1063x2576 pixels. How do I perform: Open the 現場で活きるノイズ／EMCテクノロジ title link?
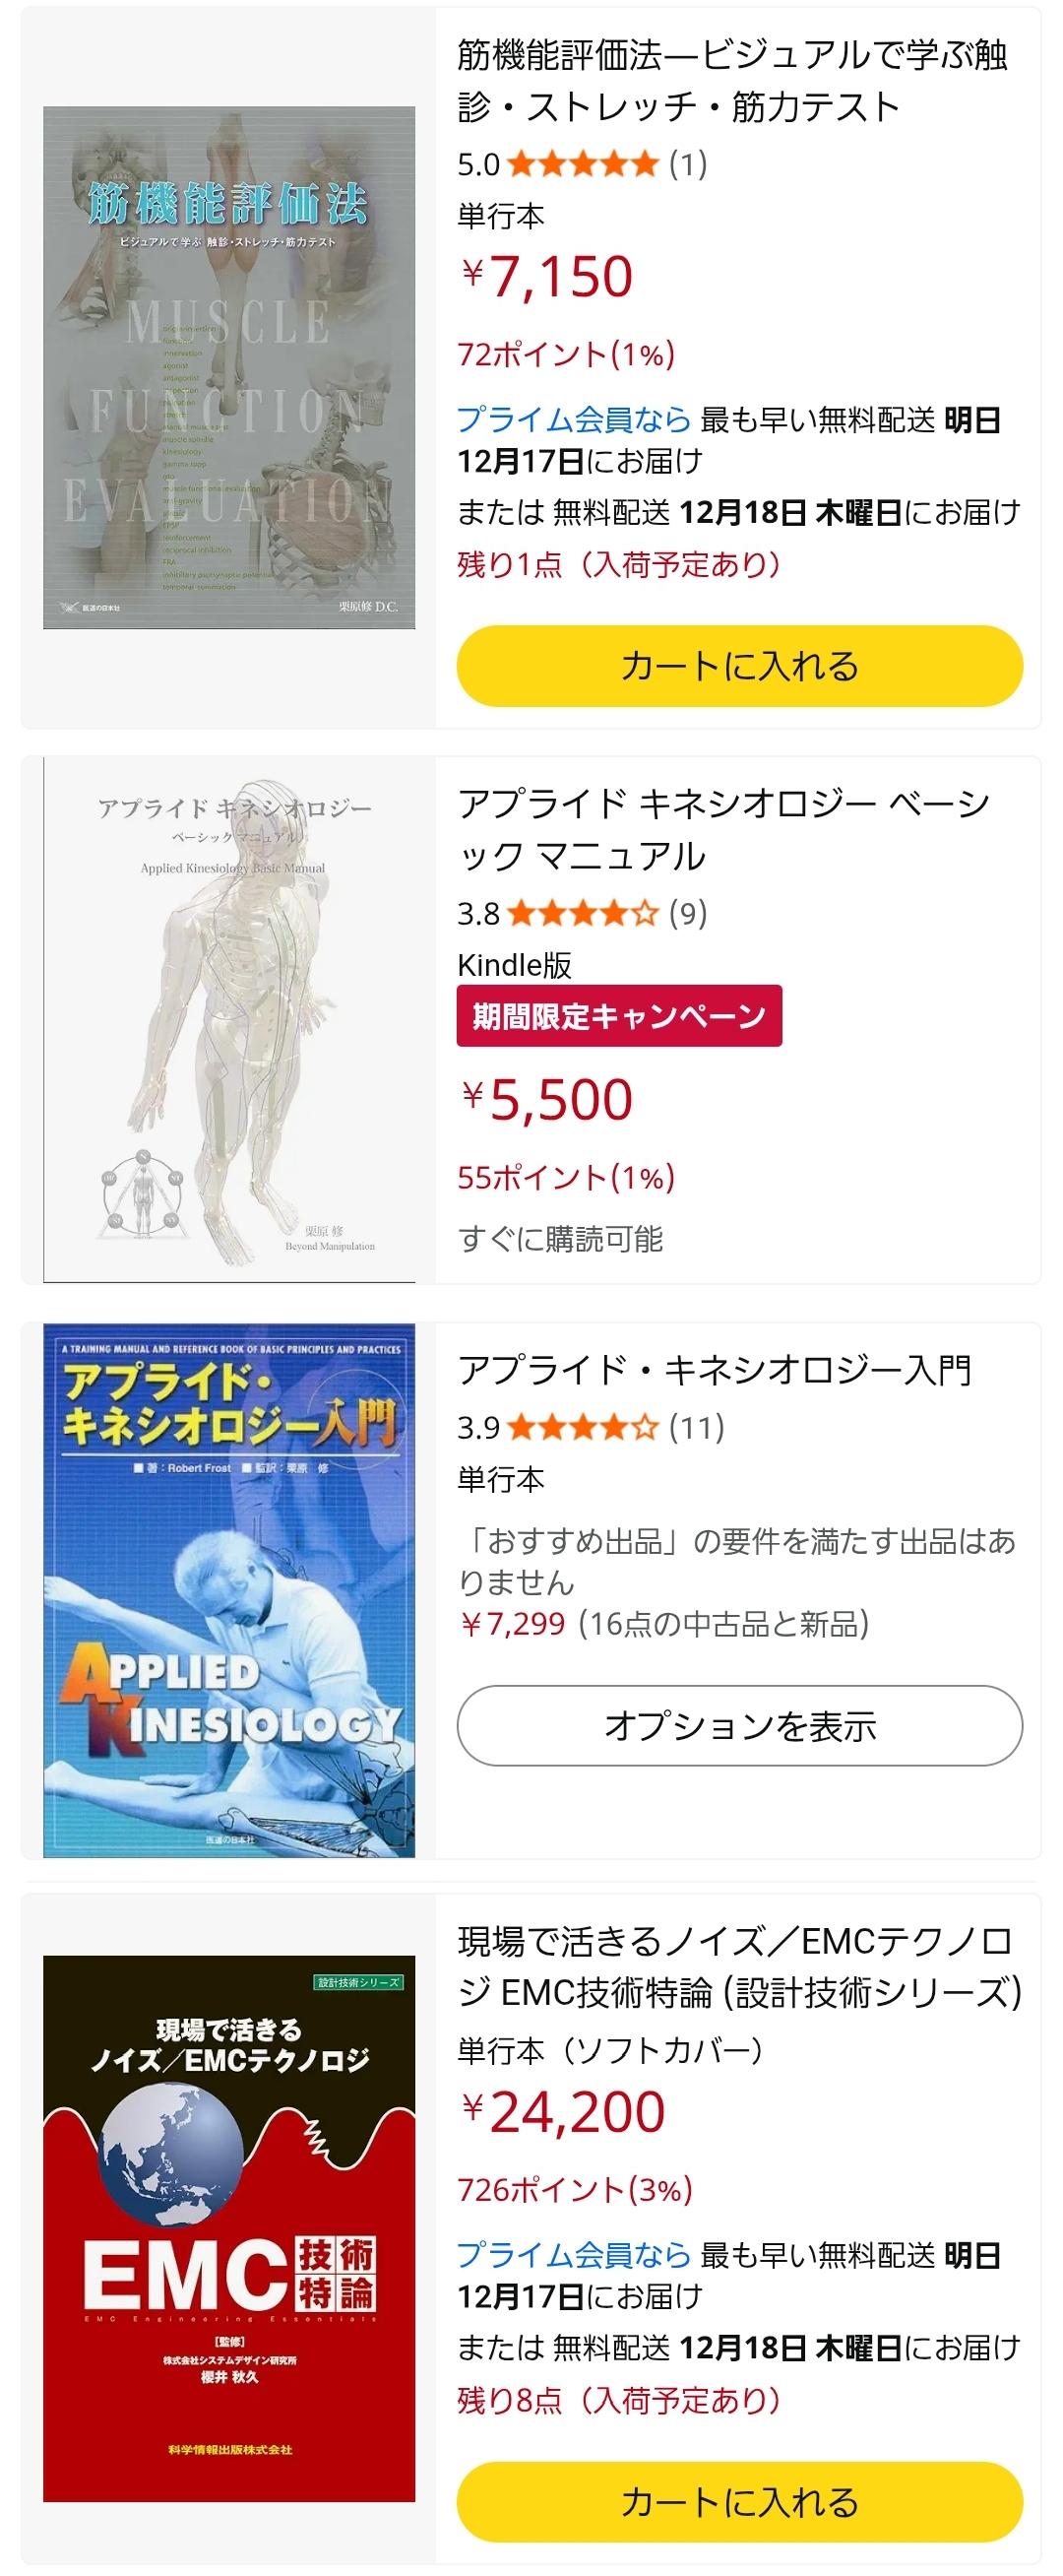[740, 1967]
